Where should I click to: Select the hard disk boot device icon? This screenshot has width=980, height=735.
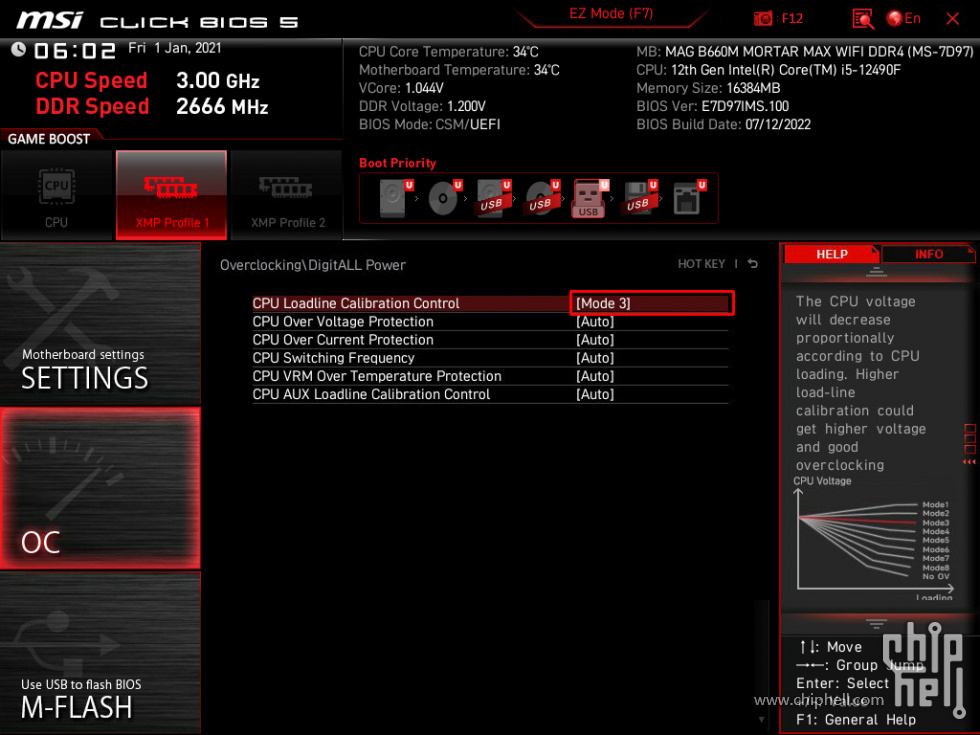[x=395, y=198]
